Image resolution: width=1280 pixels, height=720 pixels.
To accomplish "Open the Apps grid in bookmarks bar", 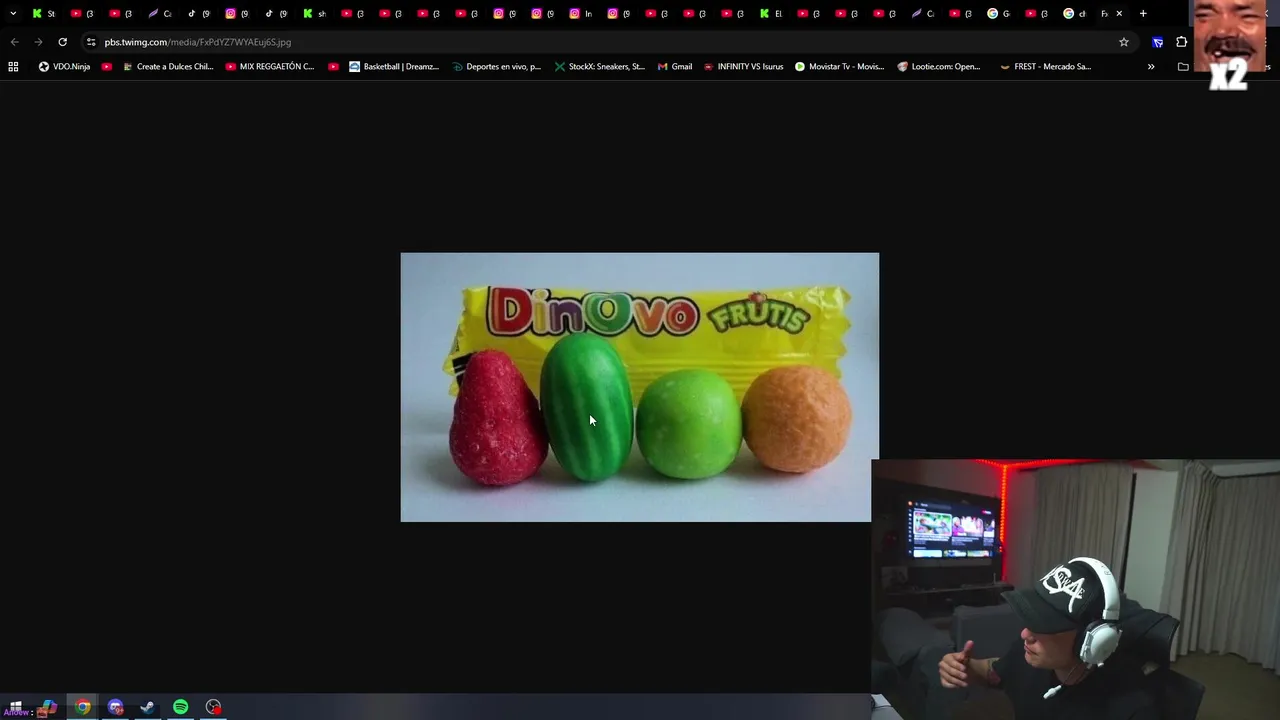I will tap(13, 67).
